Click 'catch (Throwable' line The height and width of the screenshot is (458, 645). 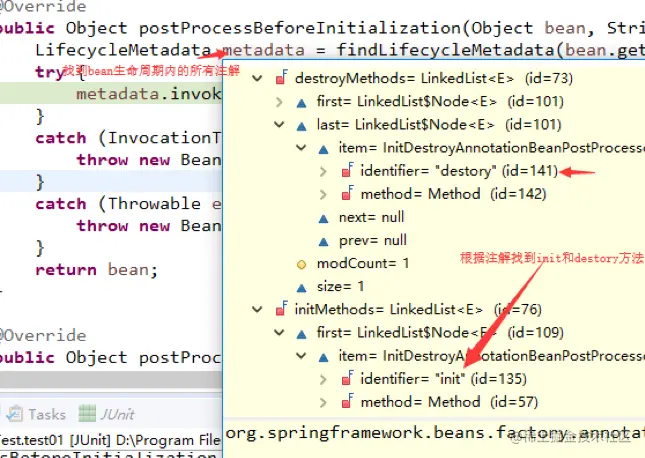pos(128,204)
